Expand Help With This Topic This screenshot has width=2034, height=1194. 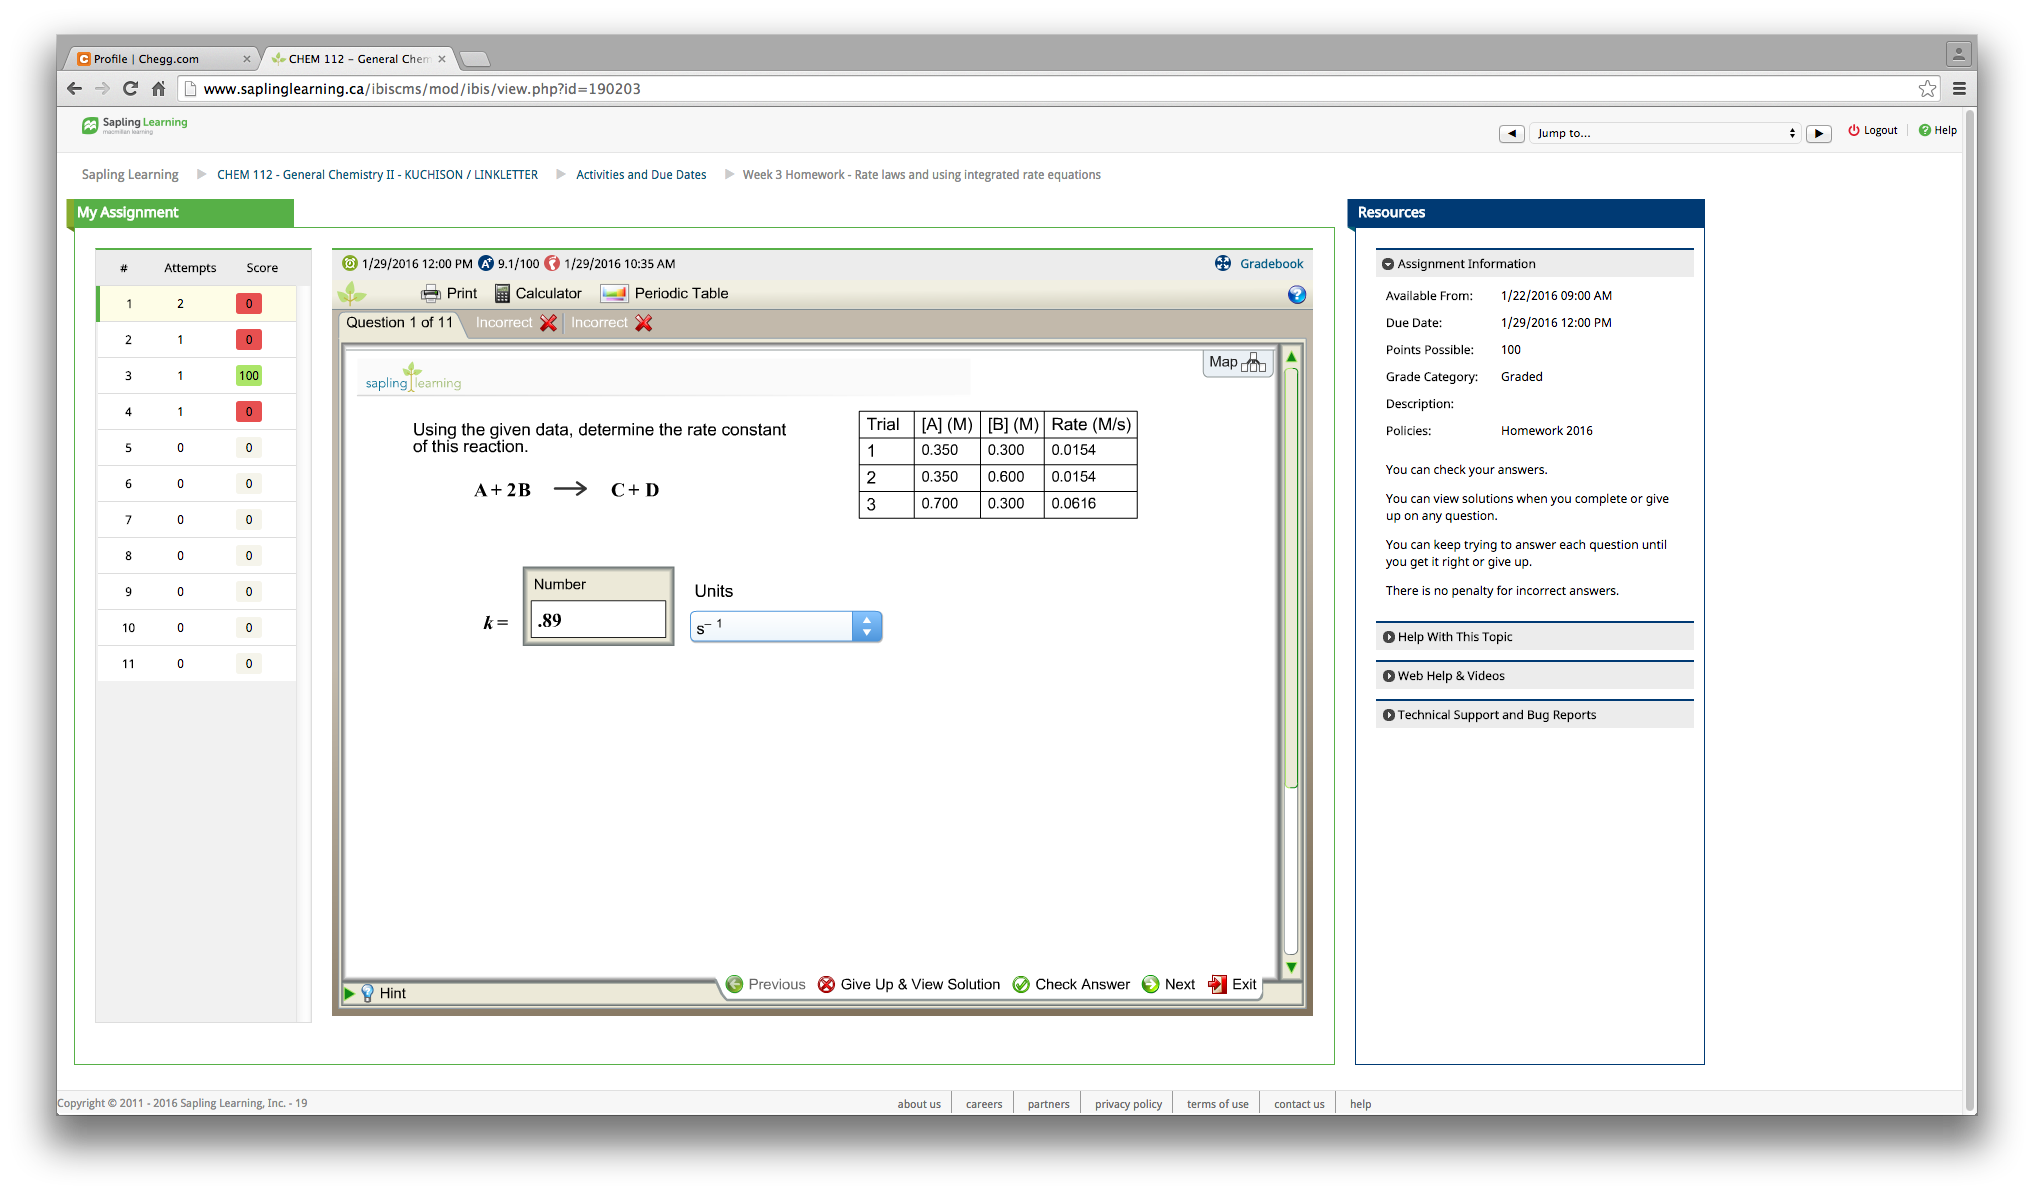[x=1454, y=637]
